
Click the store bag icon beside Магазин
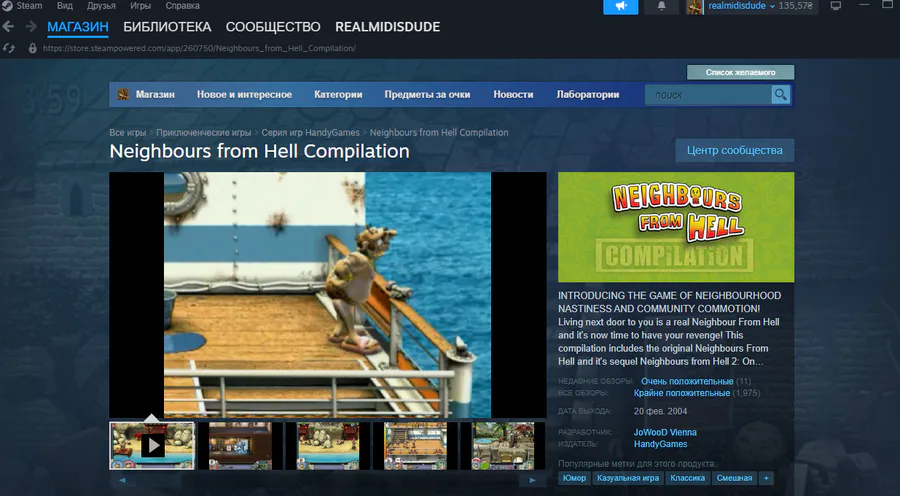(x=123, y=94)
